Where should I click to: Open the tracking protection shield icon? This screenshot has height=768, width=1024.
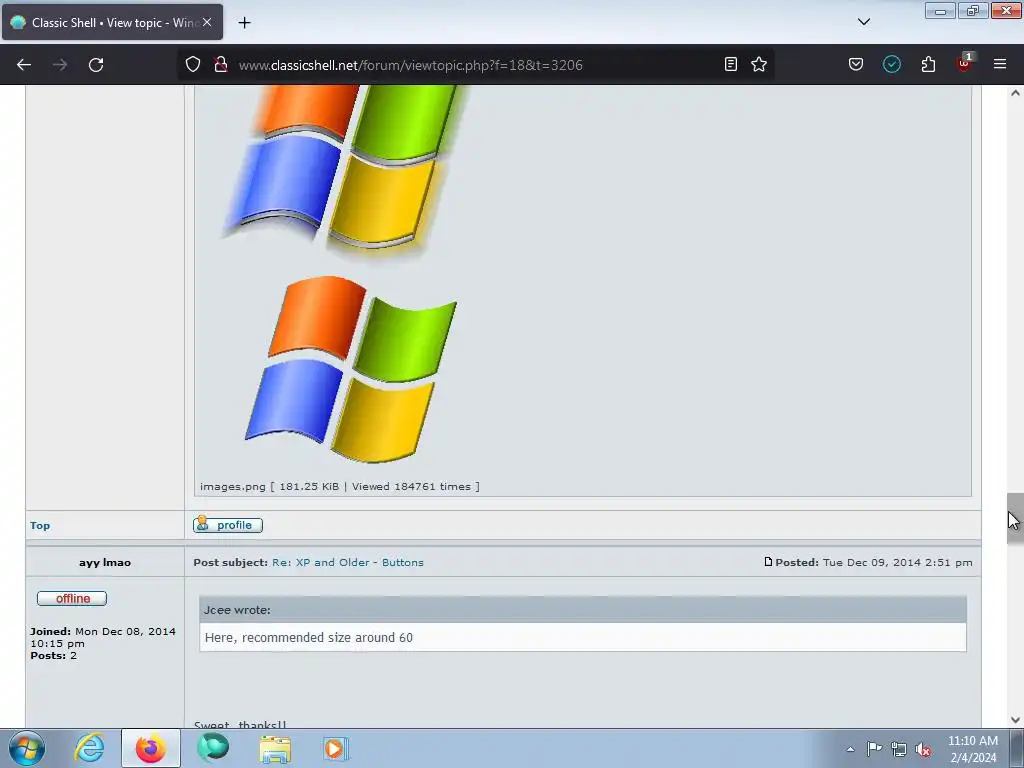pos(193,64)
